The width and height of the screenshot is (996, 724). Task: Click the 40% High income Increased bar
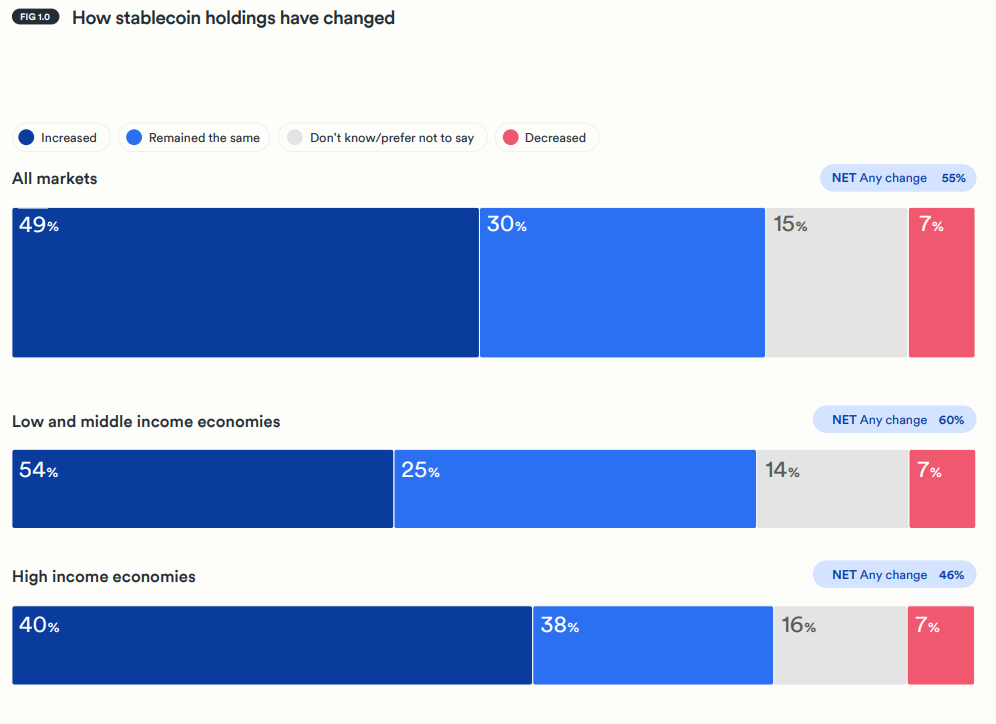pyautogui.click(x=271, y=645)
